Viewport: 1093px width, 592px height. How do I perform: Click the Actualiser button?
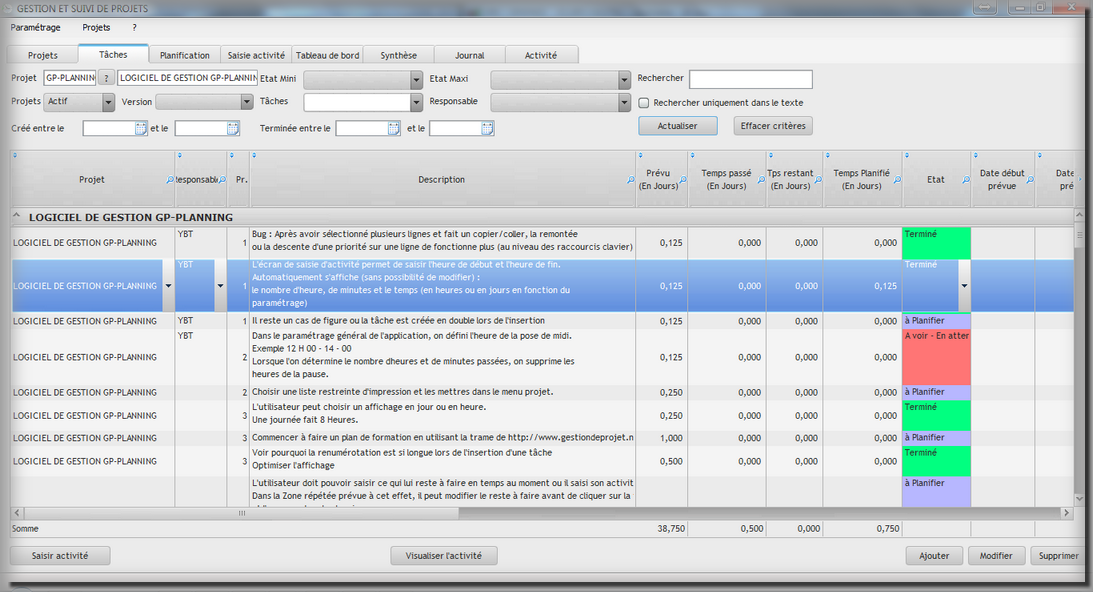coord(678,126)
